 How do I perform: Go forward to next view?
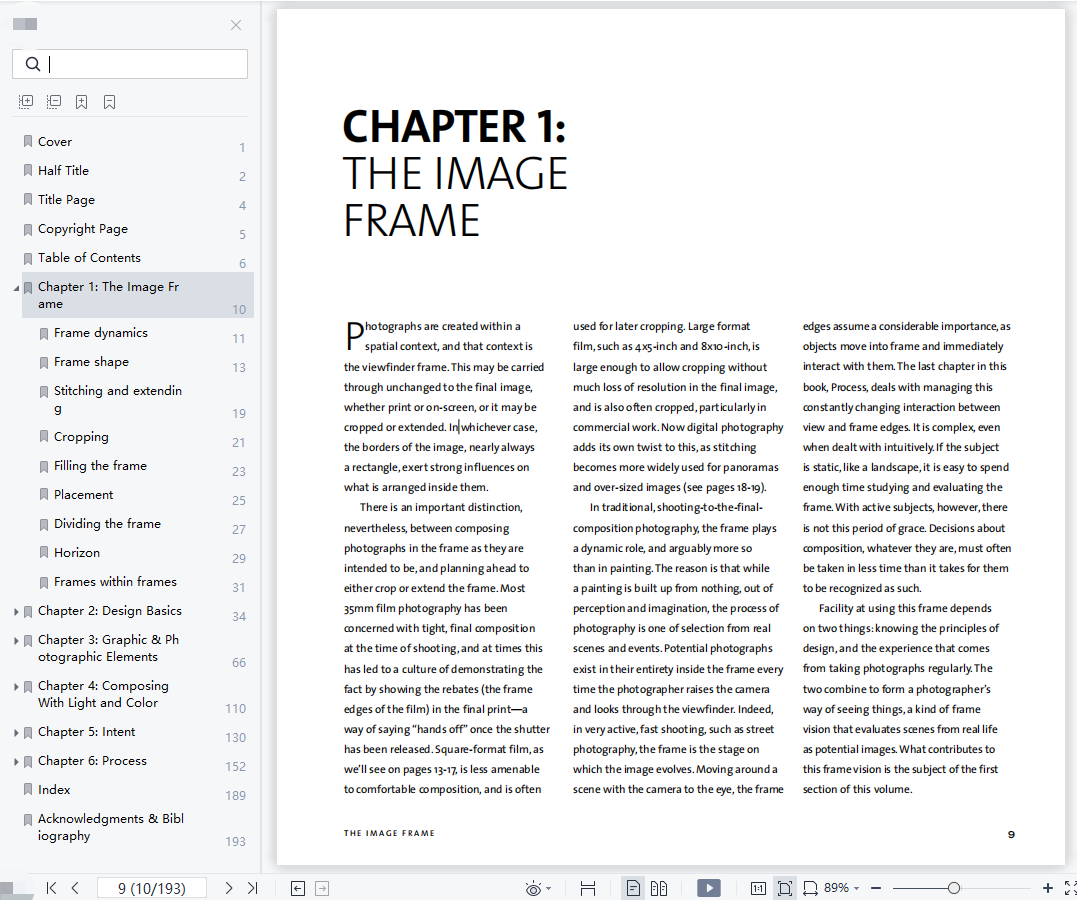(x=321, y=888)
